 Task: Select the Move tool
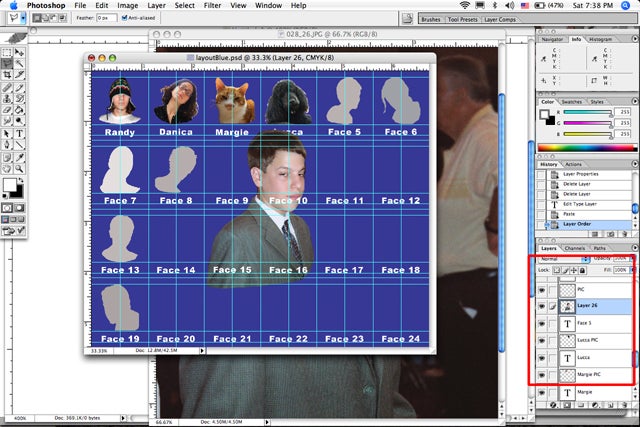19,52
